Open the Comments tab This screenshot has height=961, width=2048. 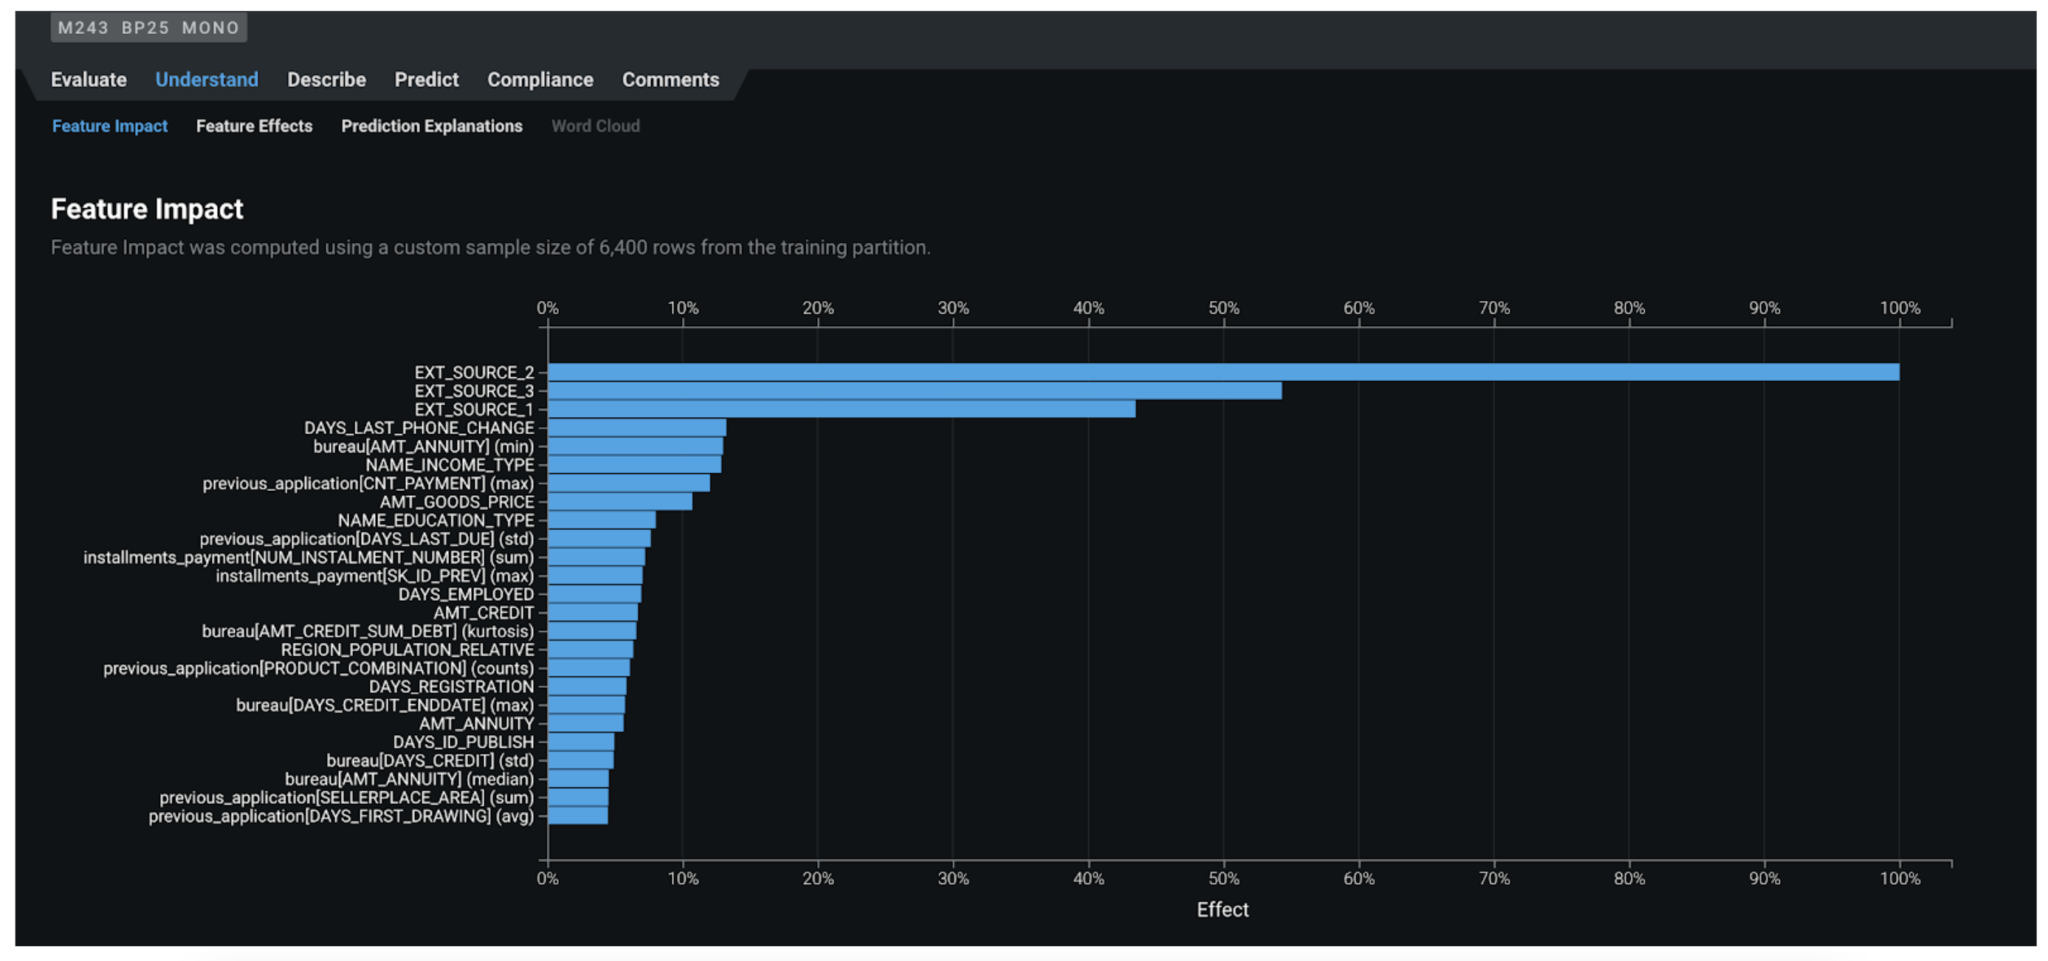click(670, 80)
